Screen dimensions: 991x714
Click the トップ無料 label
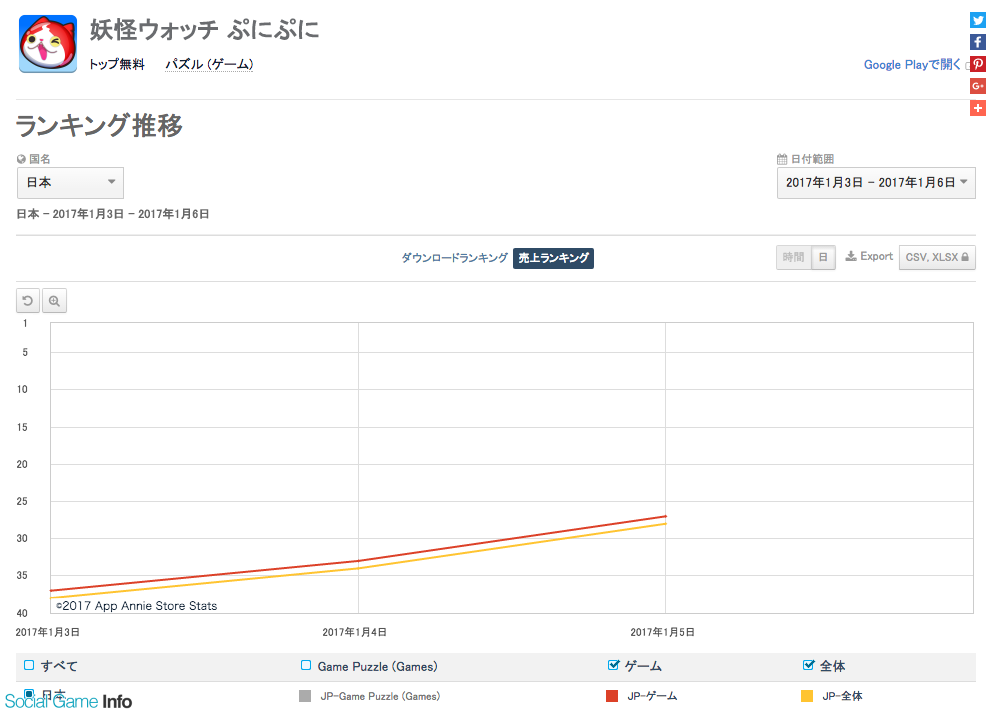pos(117,64)
